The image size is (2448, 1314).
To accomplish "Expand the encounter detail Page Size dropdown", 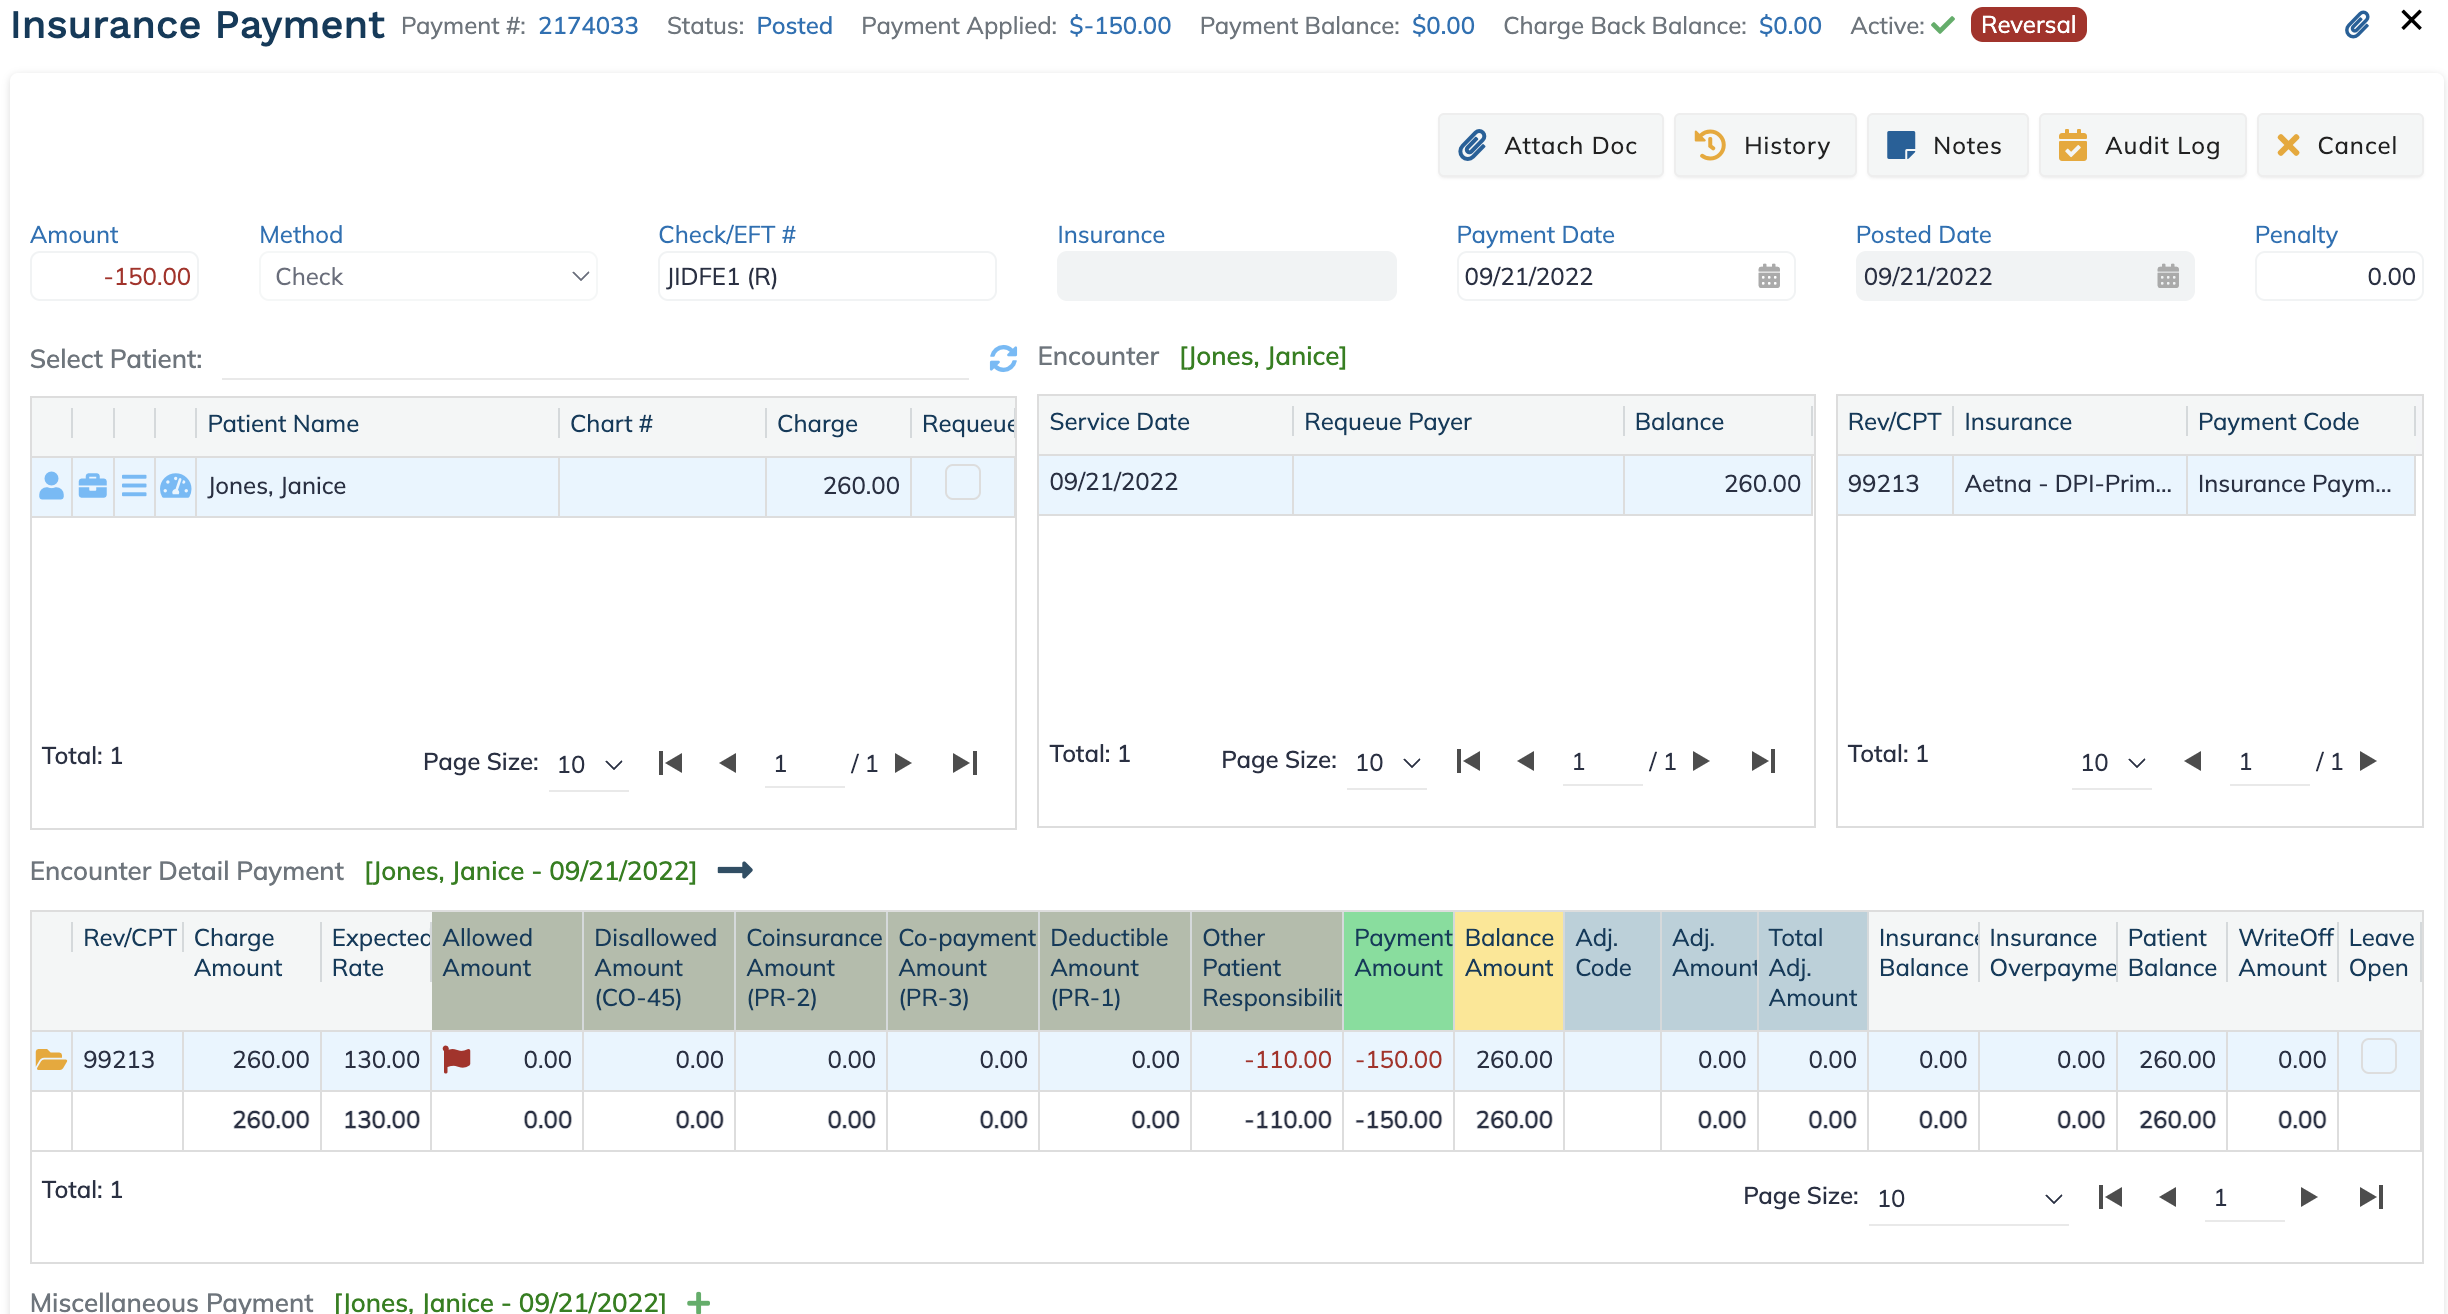I will pos(1968,1198).
